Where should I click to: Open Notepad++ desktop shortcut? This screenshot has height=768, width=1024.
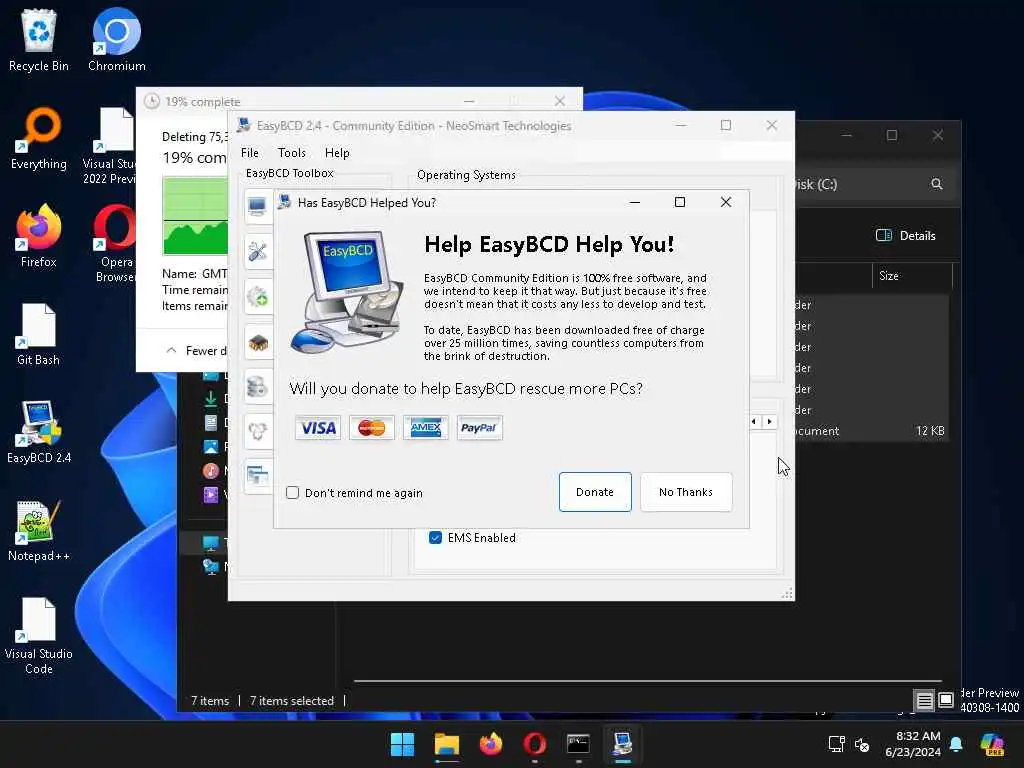pos(39,530)
